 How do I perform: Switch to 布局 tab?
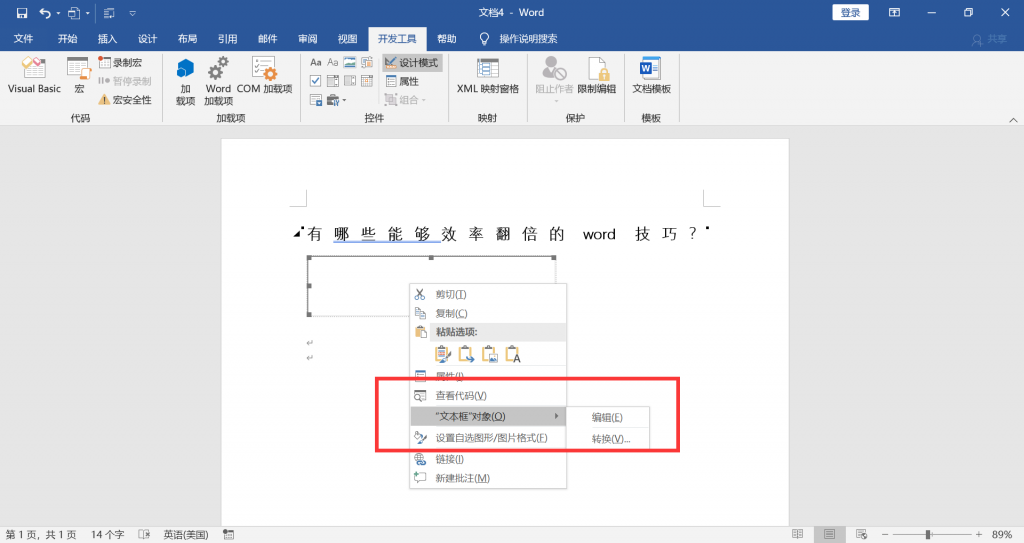(187, 39)
